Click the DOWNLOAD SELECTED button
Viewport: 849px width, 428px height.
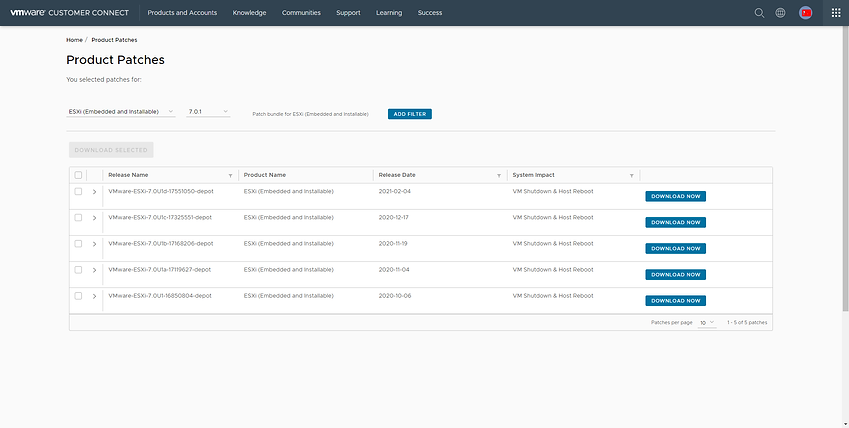point(111,150)
